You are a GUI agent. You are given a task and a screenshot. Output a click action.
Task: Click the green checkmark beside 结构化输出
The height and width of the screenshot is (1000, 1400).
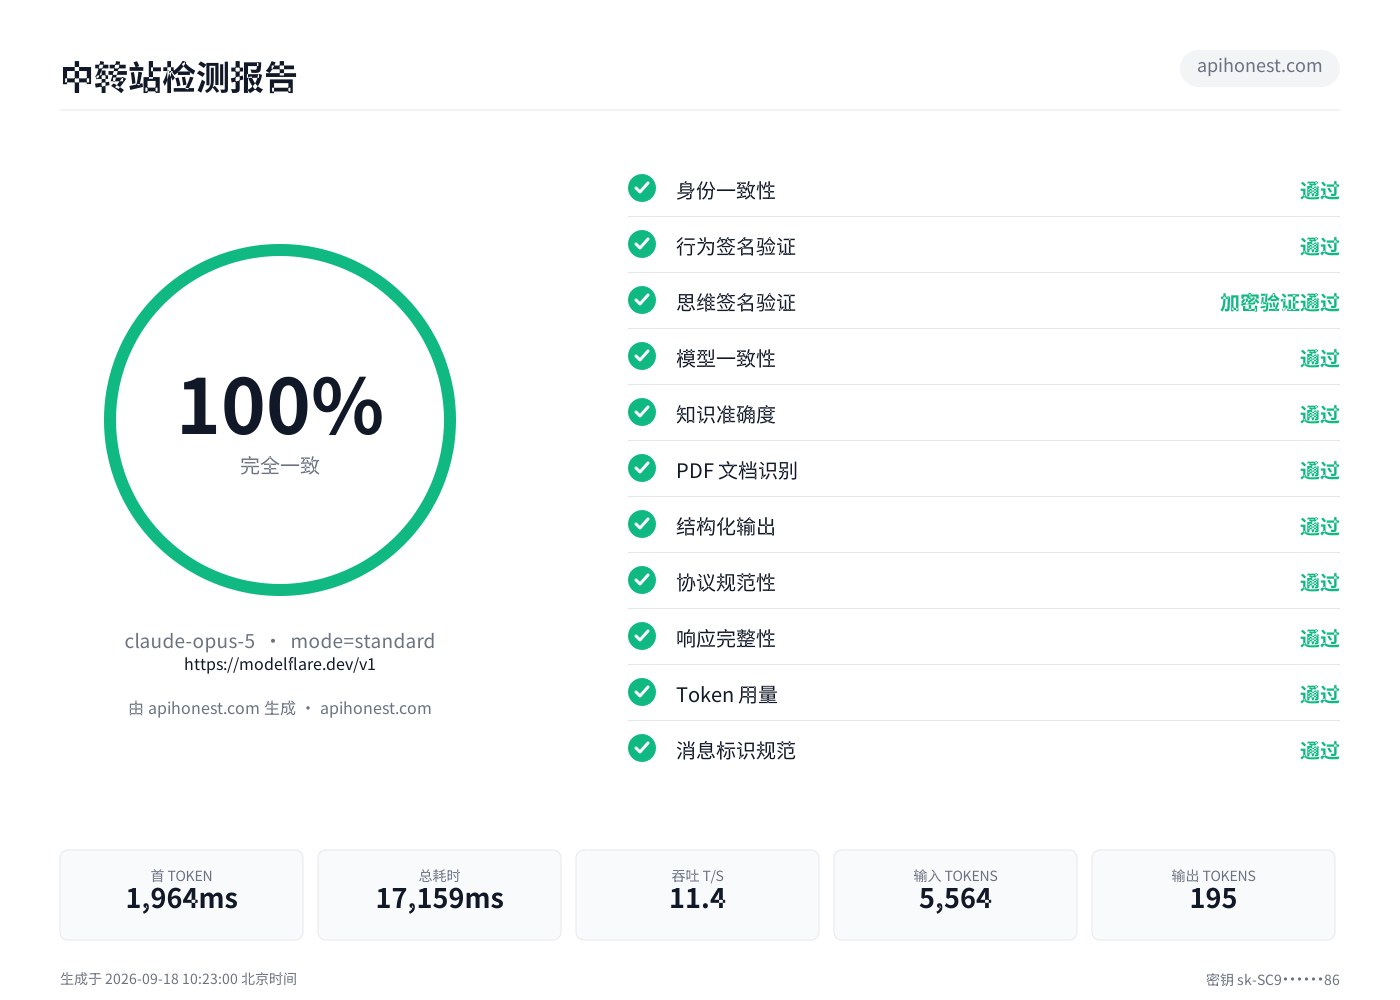click(x=642, y=524)
